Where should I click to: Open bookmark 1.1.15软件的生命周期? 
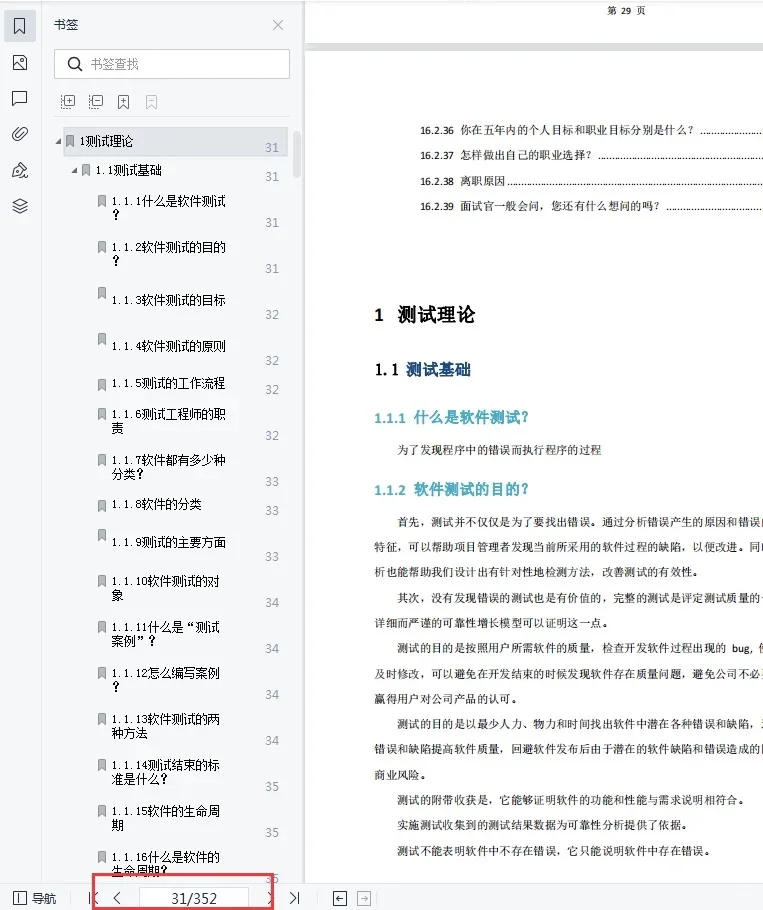click(x=165, y=818)
